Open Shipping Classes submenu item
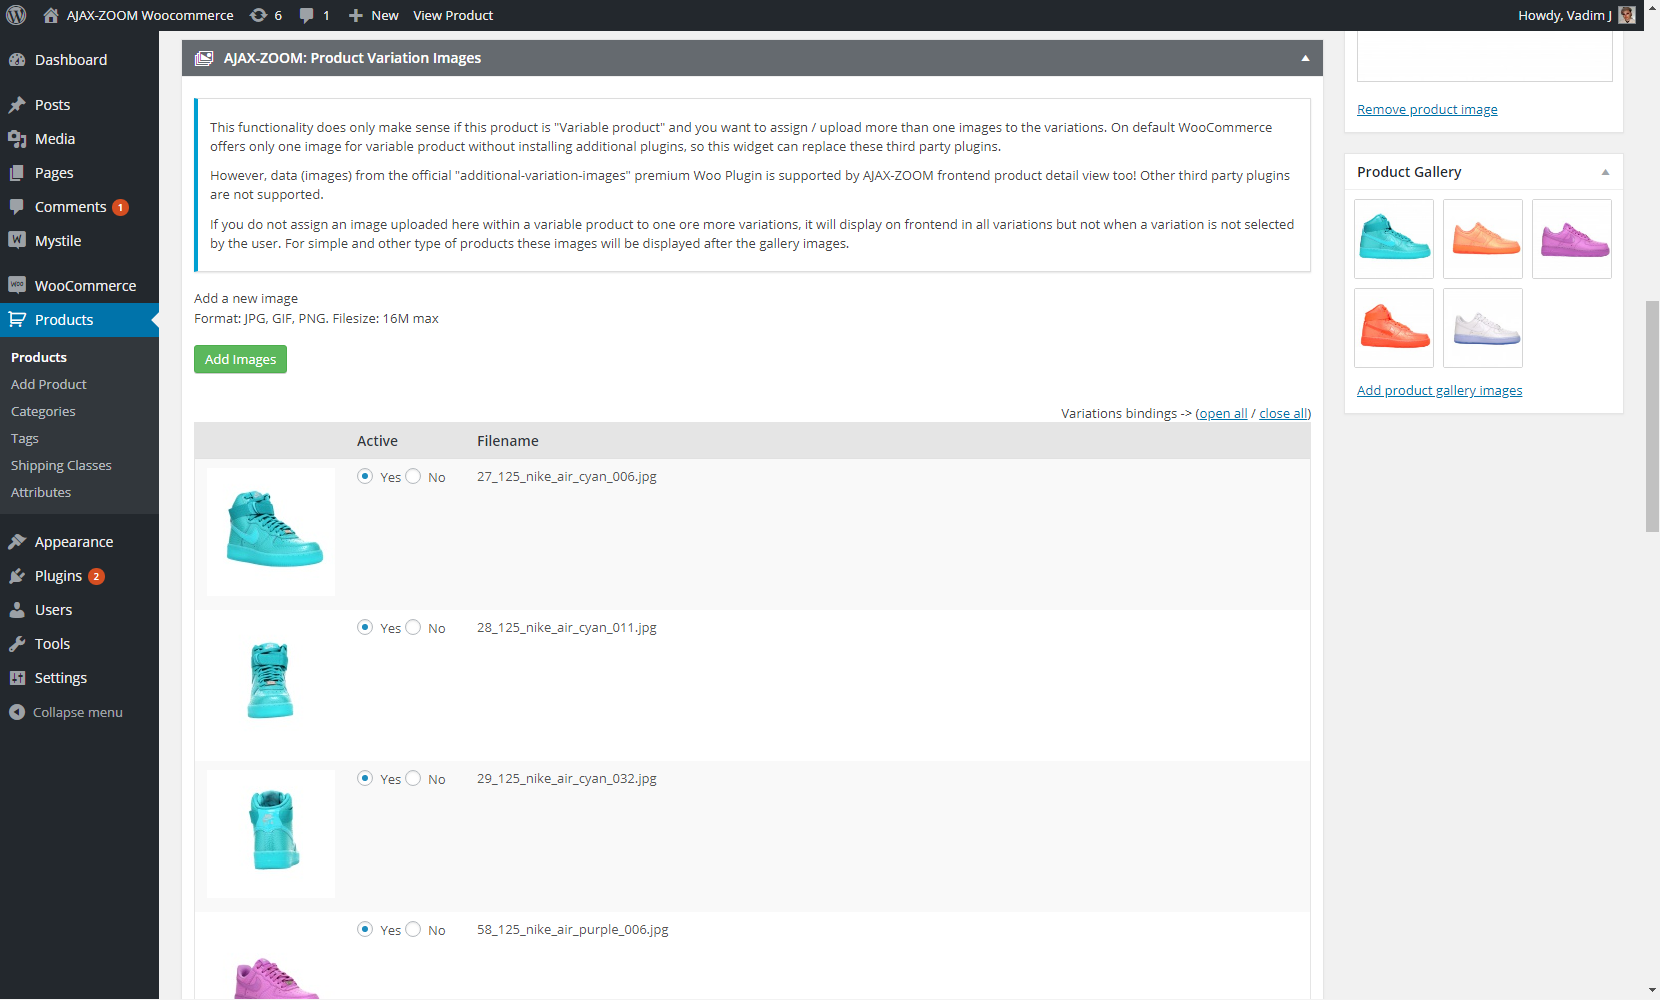 [x=61, y=465]
